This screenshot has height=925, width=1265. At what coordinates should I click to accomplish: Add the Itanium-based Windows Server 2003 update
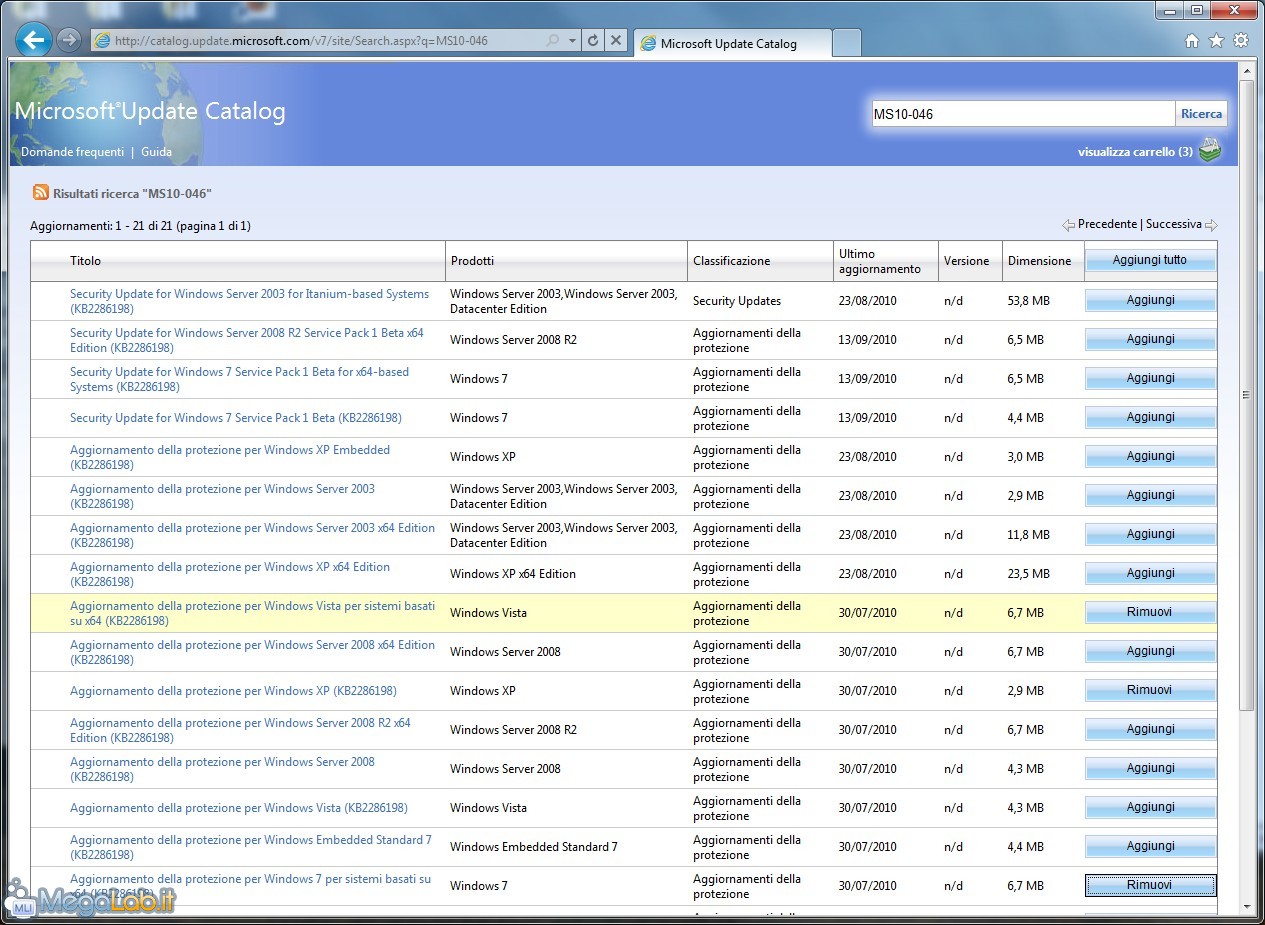coord(1150,300)
